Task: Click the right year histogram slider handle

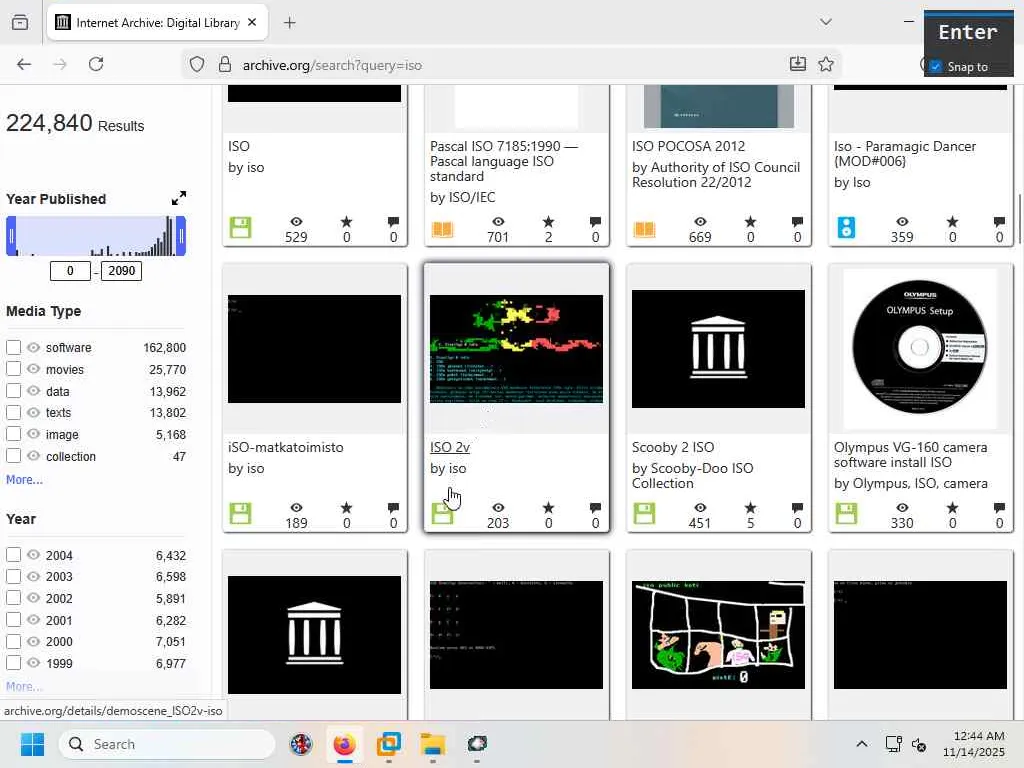Action: (181, 236)
